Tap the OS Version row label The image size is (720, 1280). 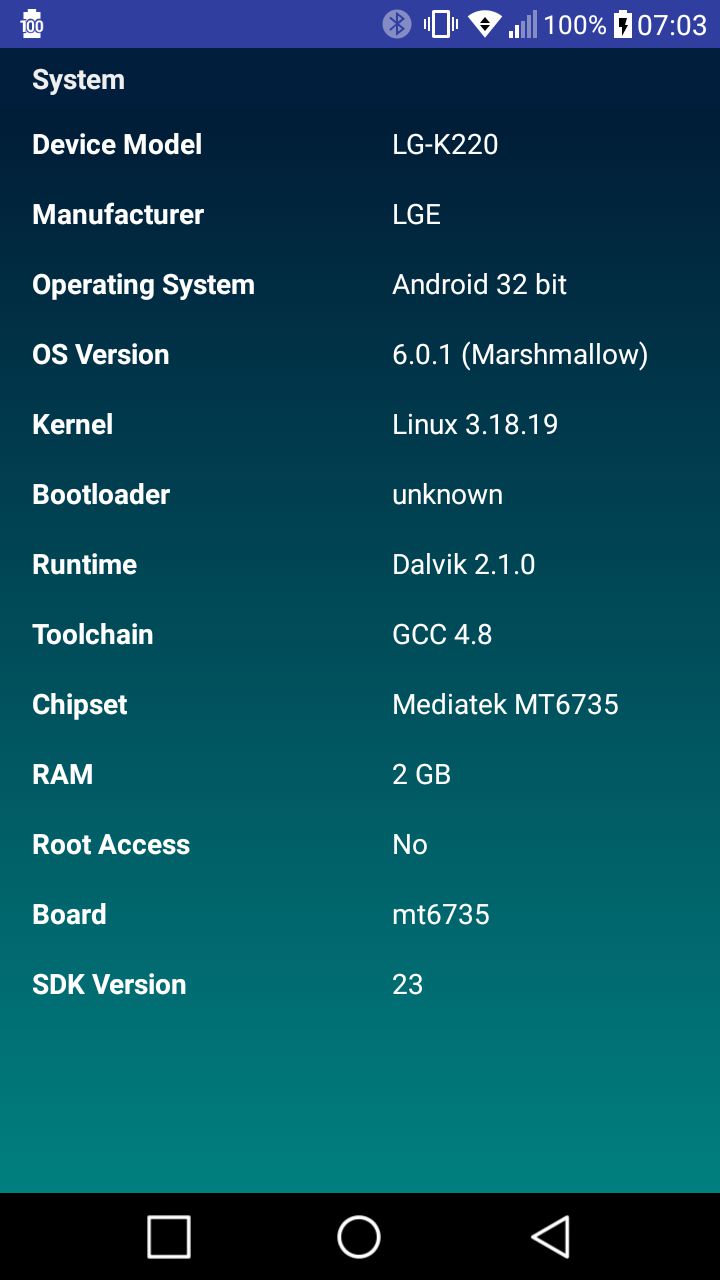(100, 354)
